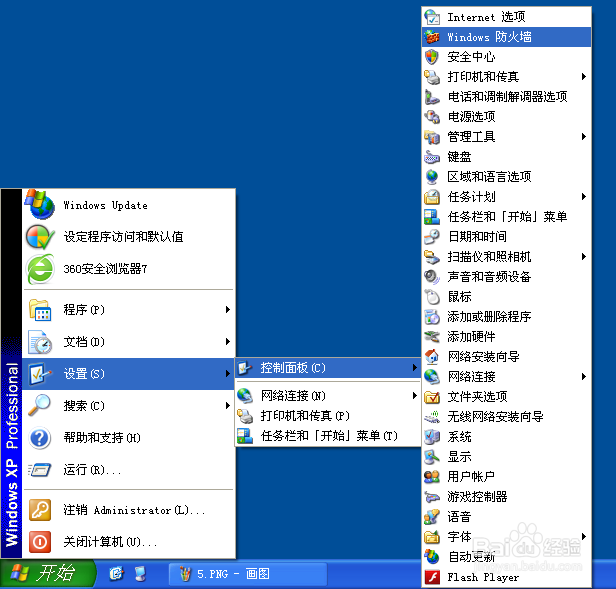This screenshot has height=589, width=616.
Task: Select 设置(S) in Start menu
Action: [128, 374]
